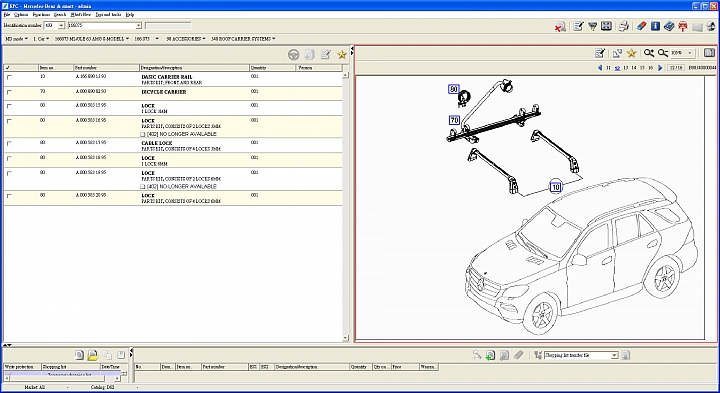Click the parts list vertical scrollbar down arrow
The width and height of the screenshot is (720, 393).
(x=346, y=338)
